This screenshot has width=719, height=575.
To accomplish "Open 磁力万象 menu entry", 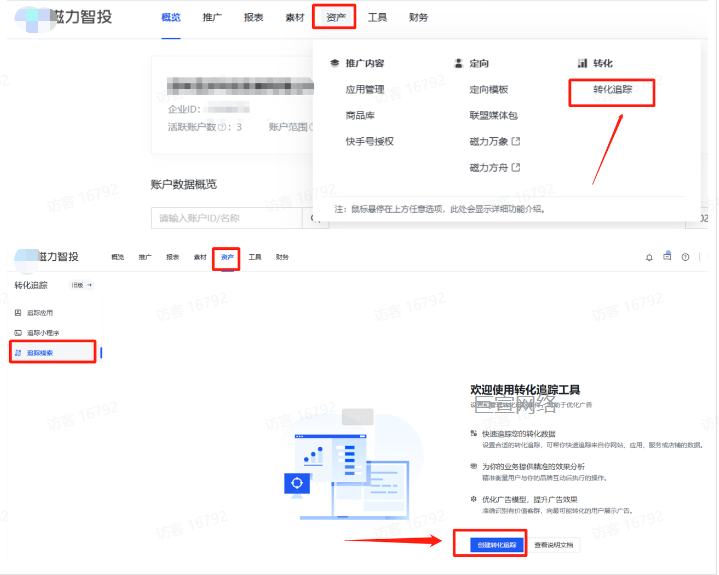I will point(489,141).
